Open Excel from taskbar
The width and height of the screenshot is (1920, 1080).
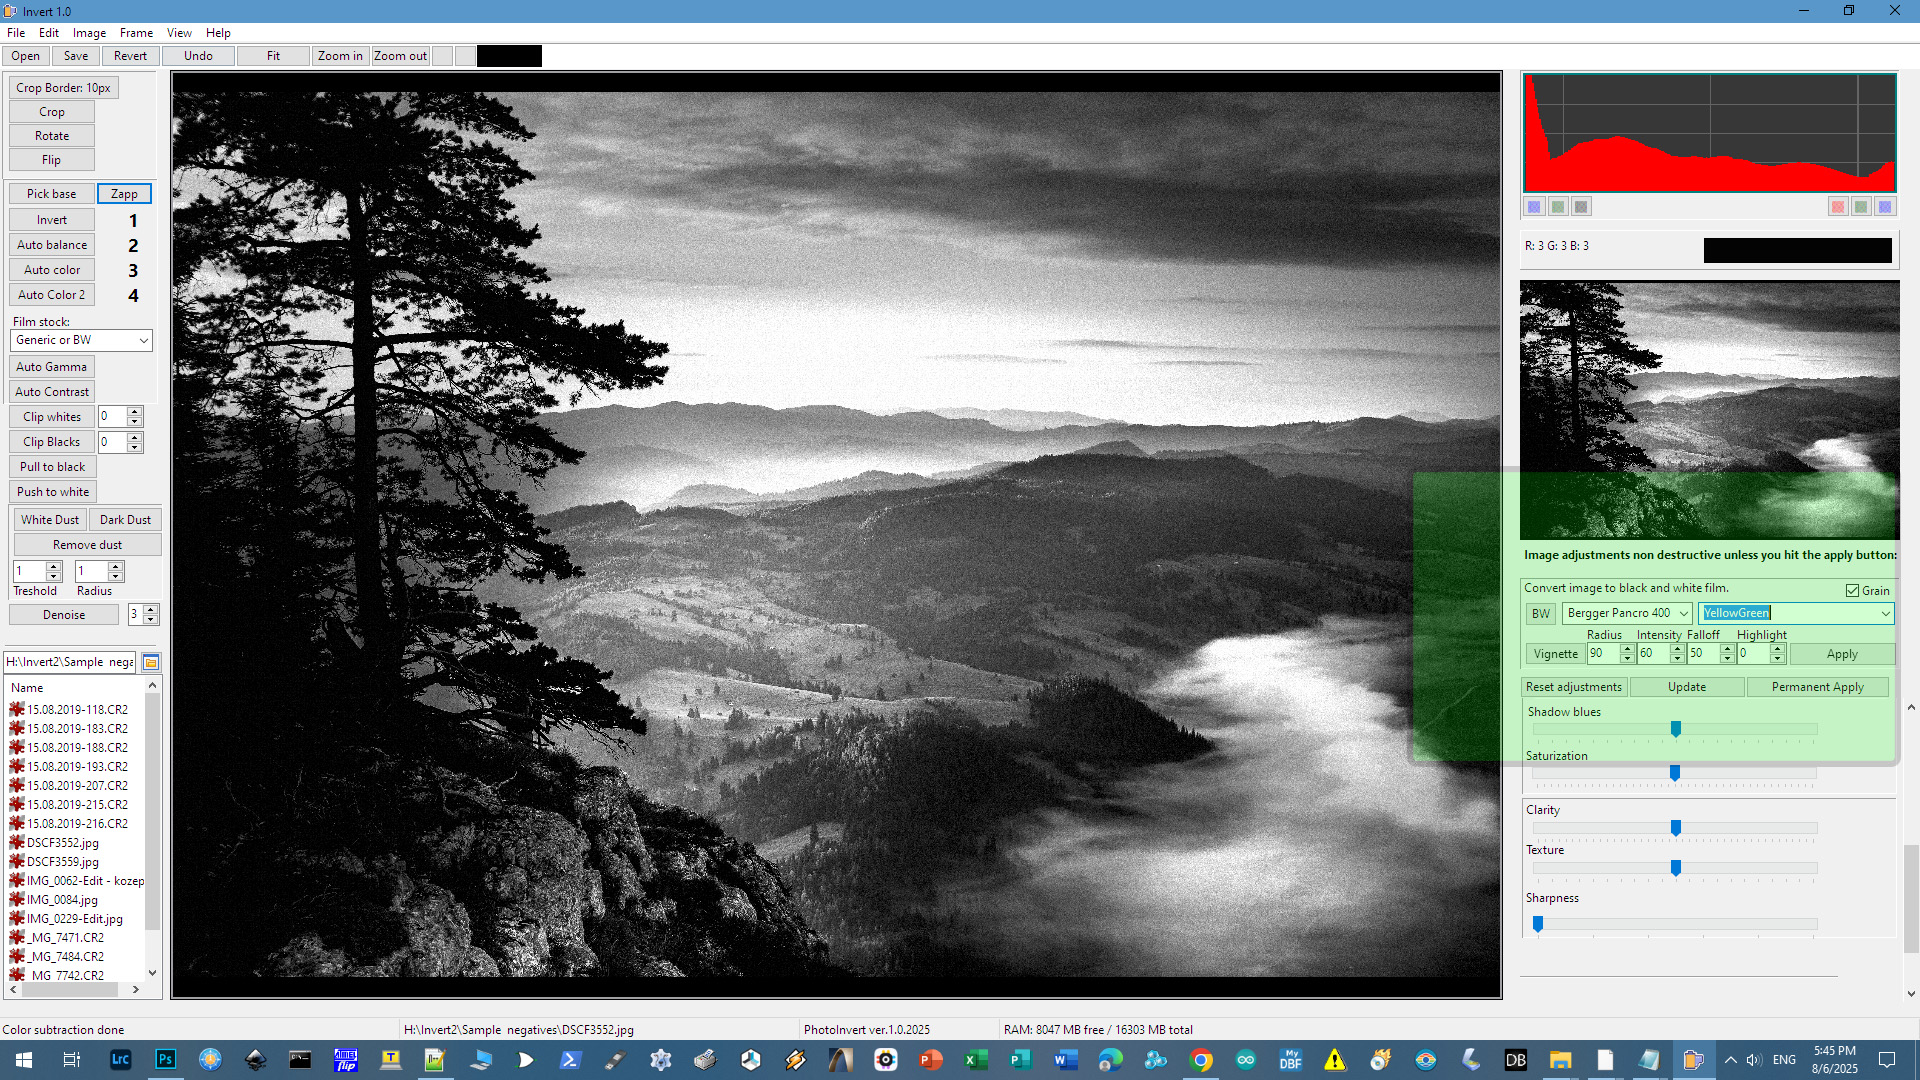click(x=976, y=1060)
